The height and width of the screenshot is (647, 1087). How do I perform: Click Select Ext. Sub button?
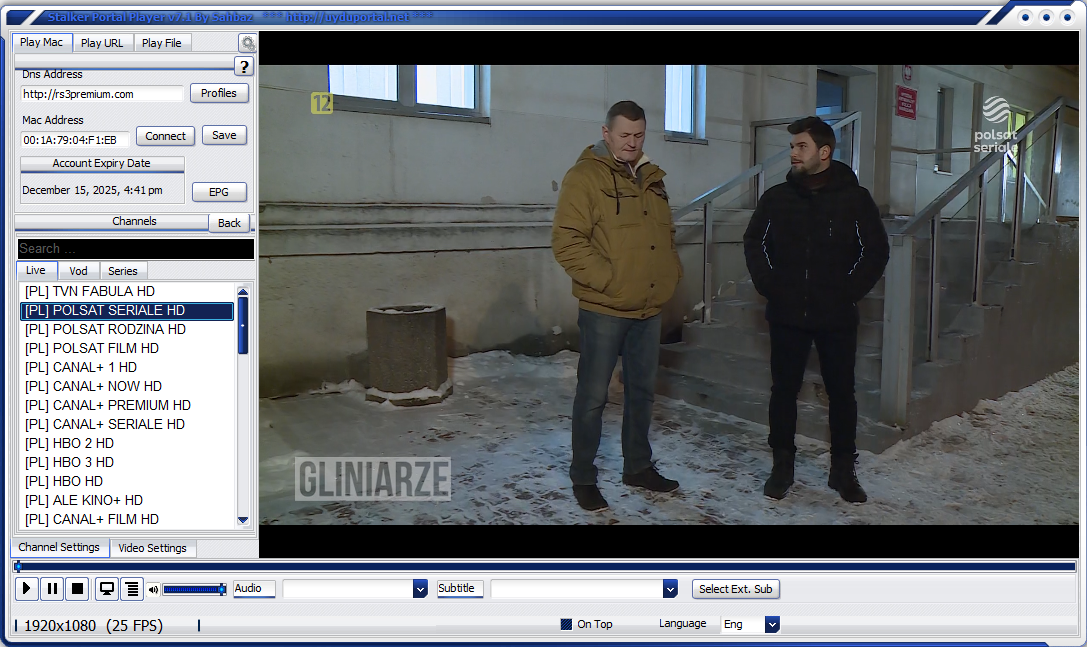pos(736,589)
